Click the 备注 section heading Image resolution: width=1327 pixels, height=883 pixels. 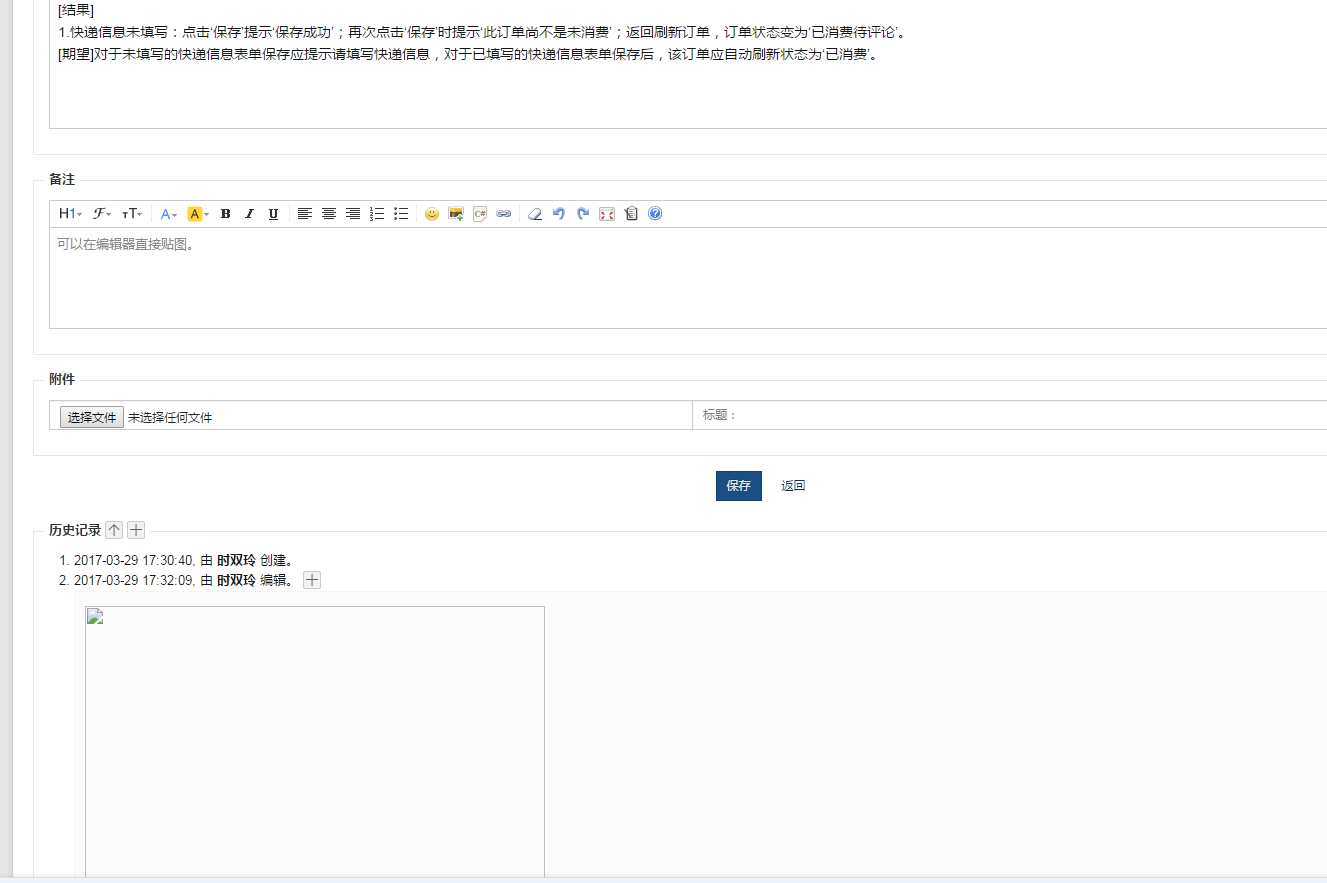click(62, 179)
